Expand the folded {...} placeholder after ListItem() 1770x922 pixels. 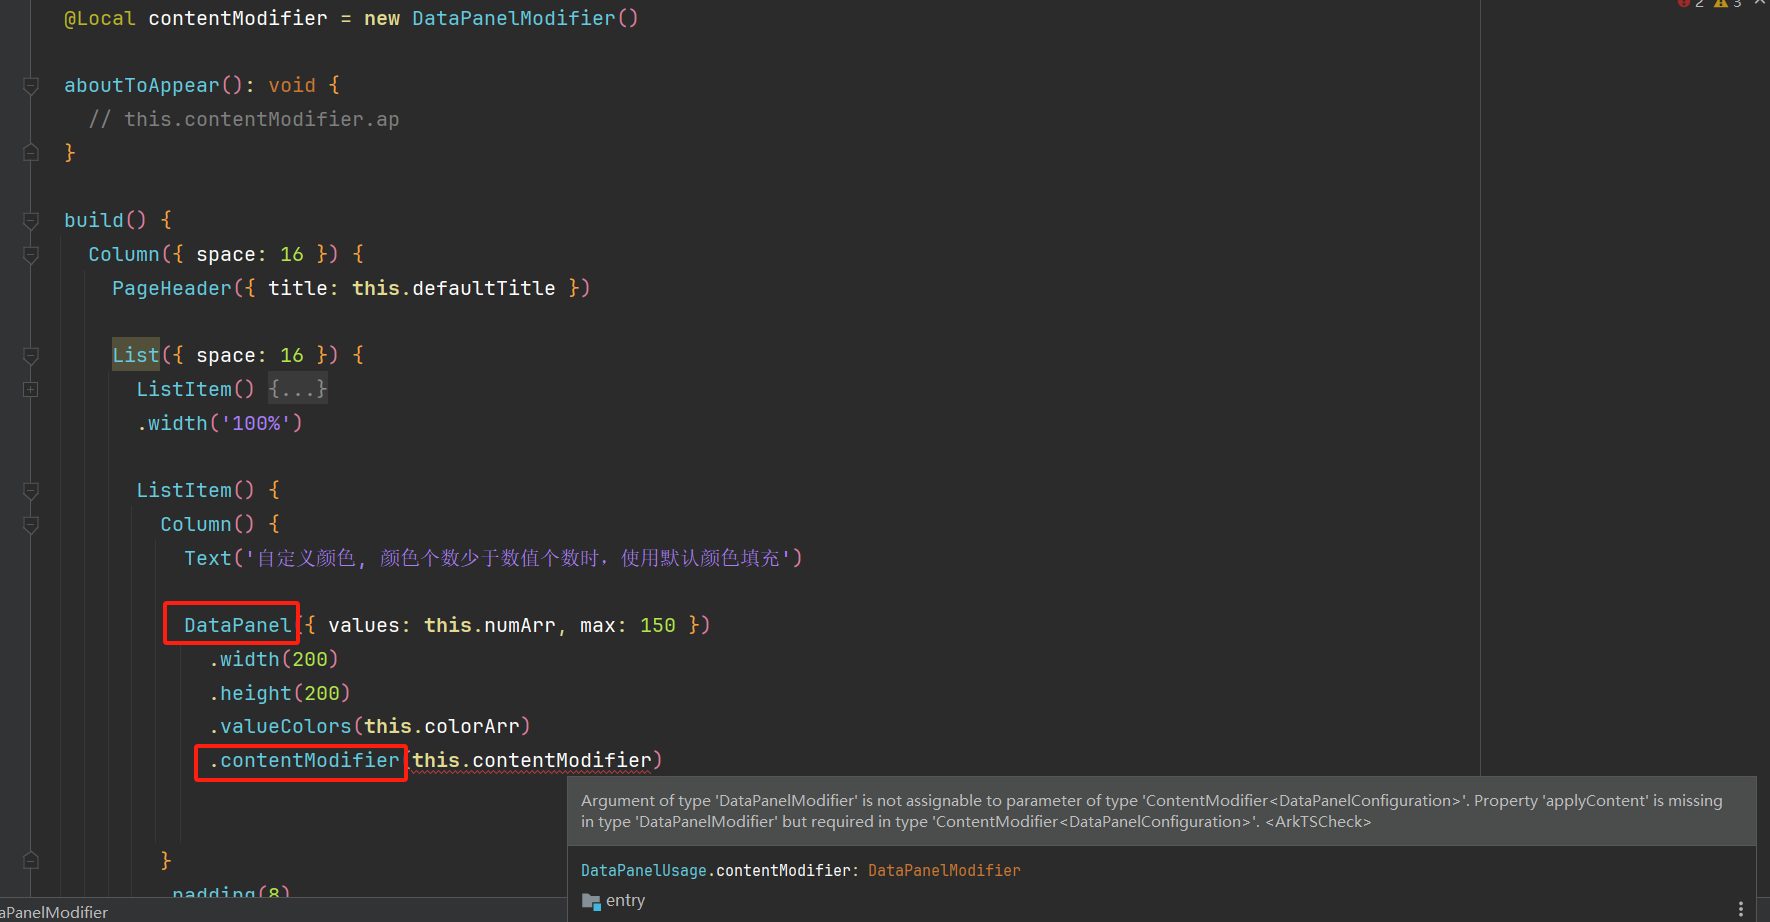pos(298,389)
